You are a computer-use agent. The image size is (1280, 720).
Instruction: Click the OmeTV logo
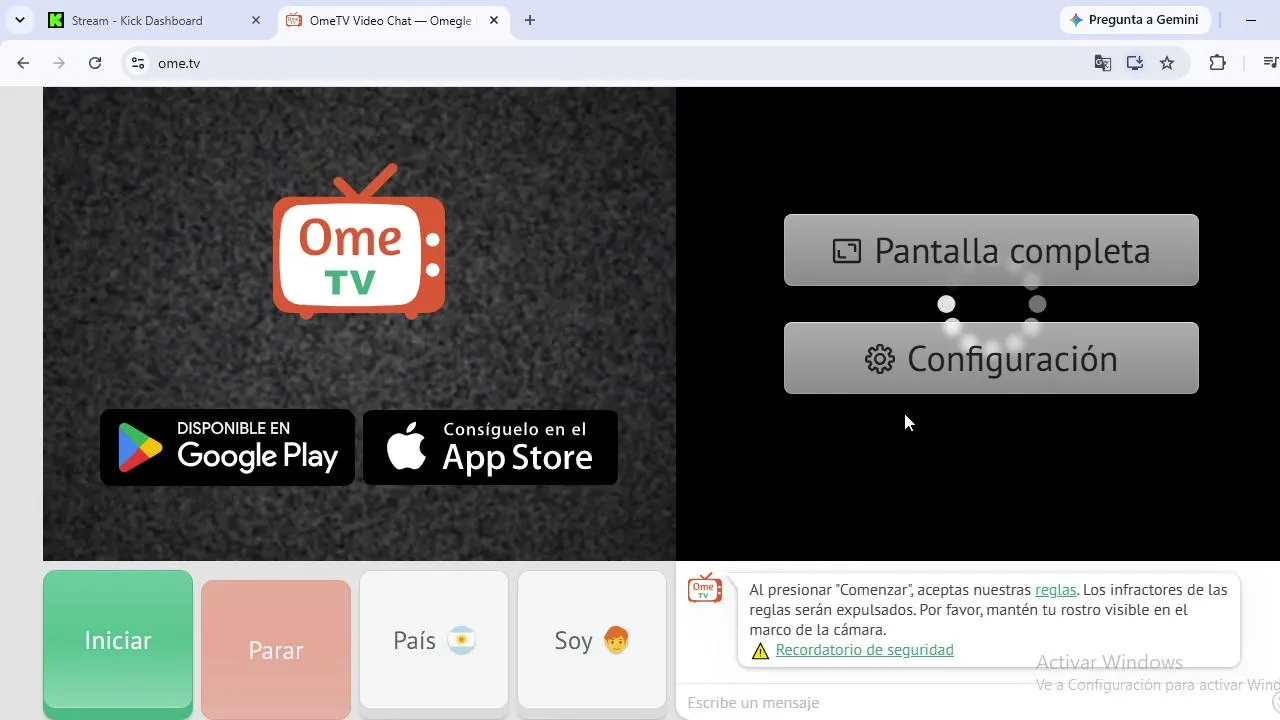359,241
